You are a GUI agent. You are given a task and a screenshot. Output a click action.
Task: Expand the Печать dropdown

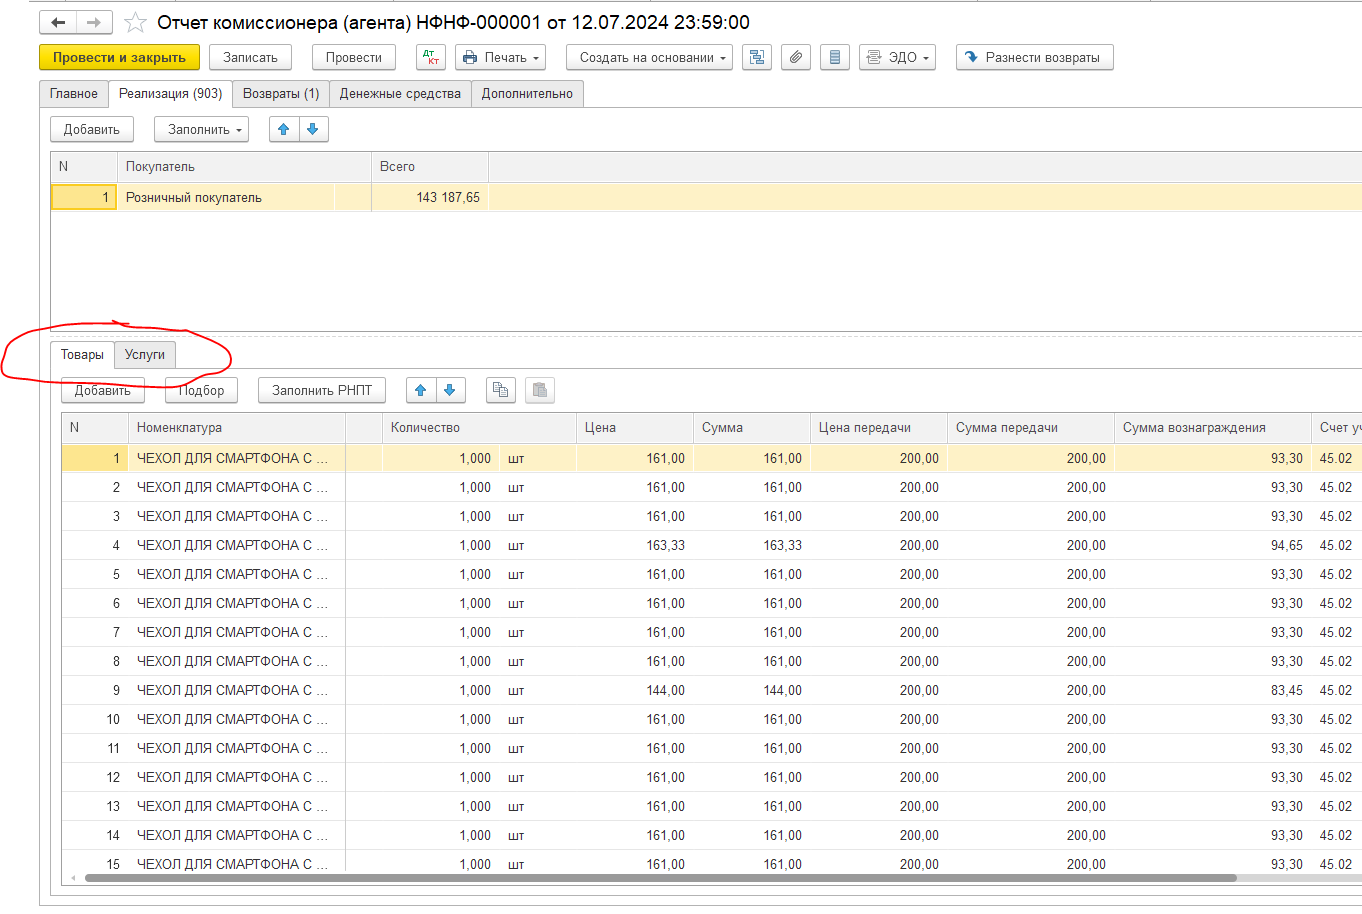pos(500,57)
